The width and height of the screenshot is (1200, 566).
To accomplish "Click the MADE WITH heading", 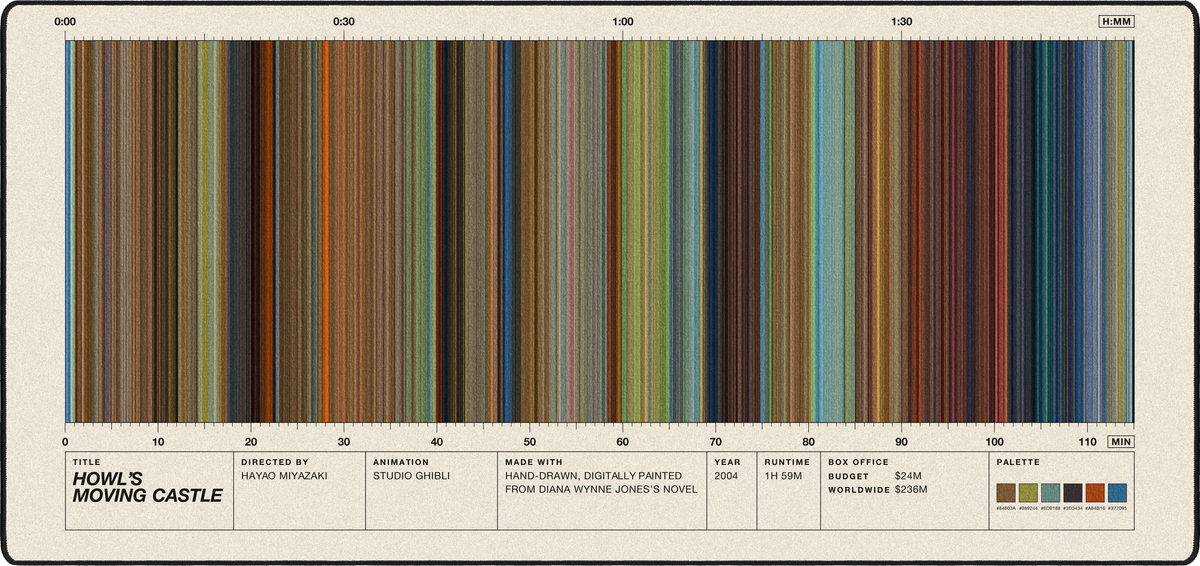I will (x=534, y=462).
